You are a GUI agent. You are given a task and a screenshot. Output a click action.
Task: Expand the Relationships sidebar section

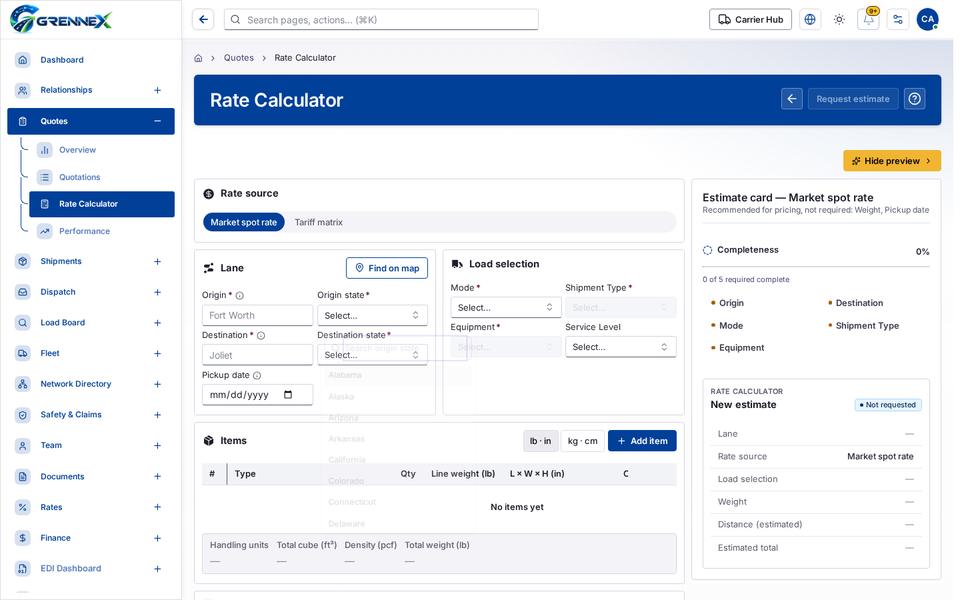click(x=157, y=91)
